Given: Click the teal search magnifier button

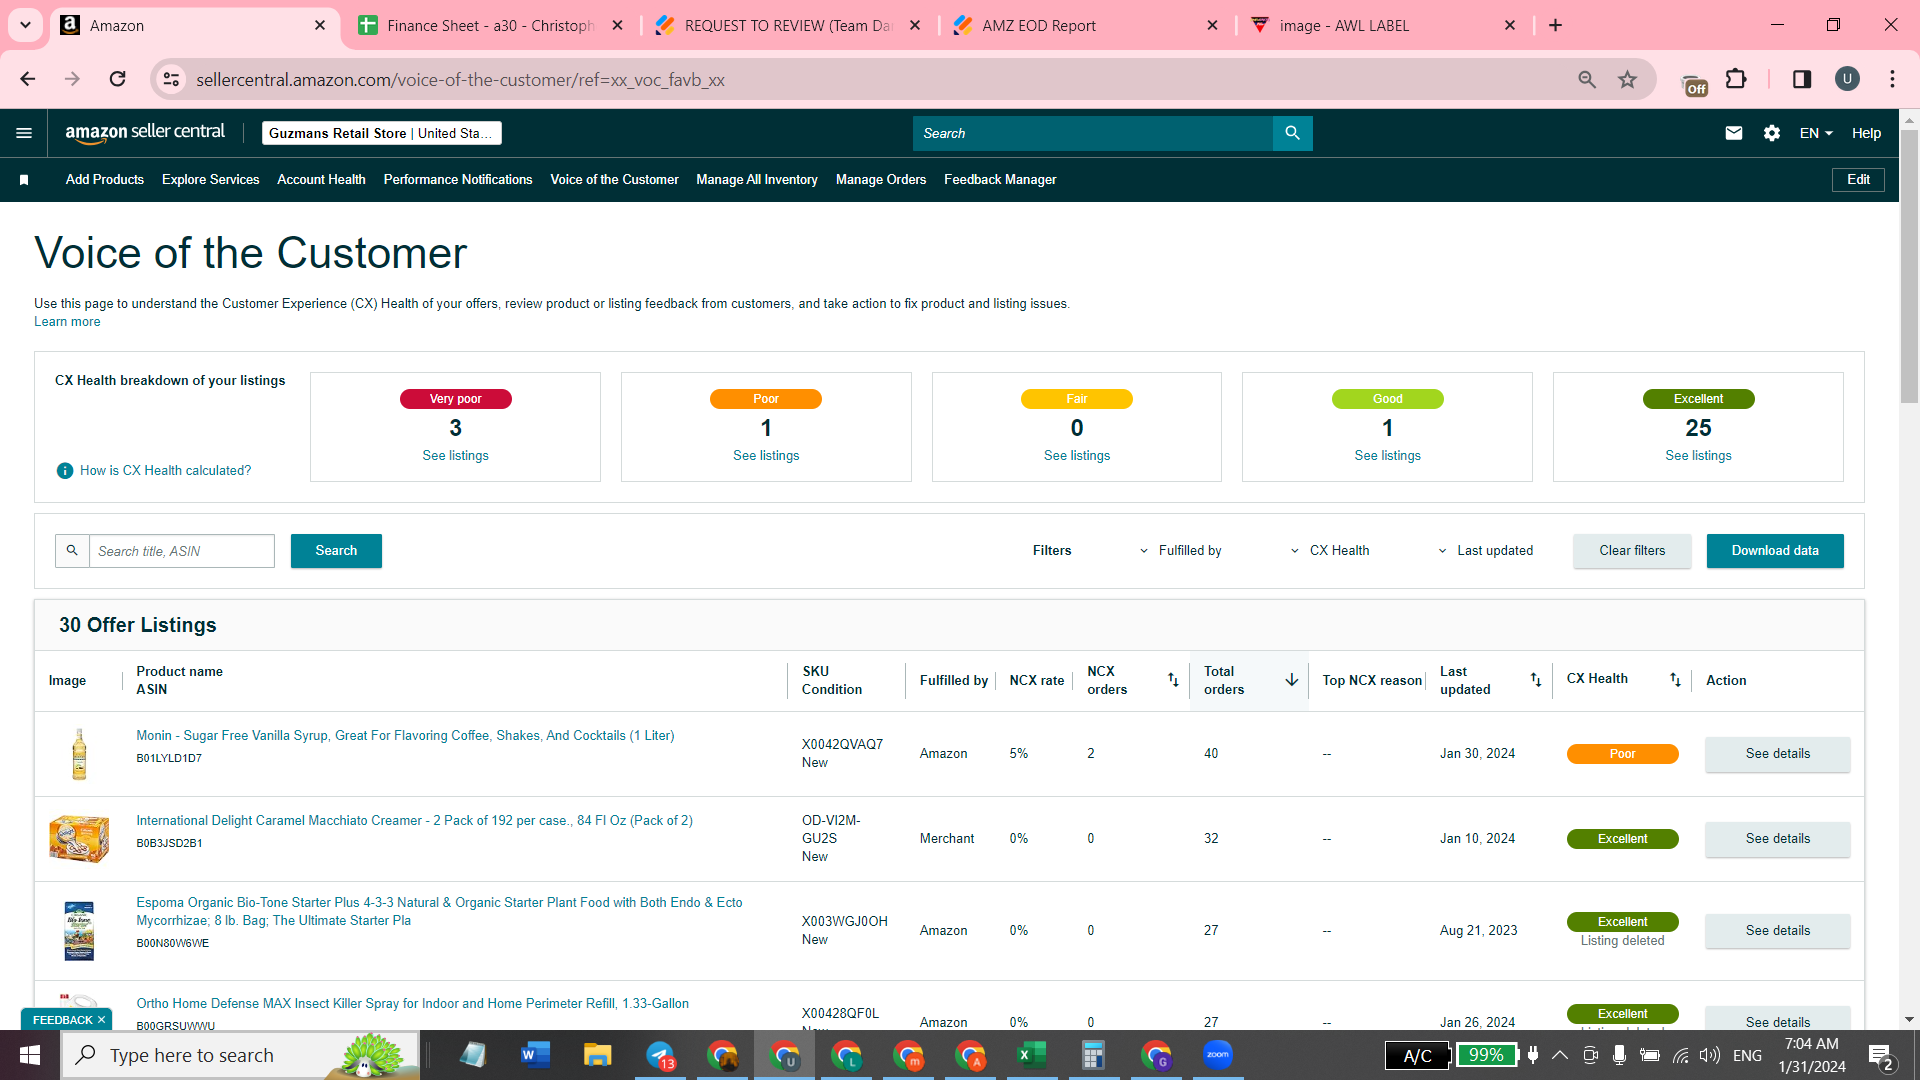Looking at the screenshot, I should (x=1292, y=133).
